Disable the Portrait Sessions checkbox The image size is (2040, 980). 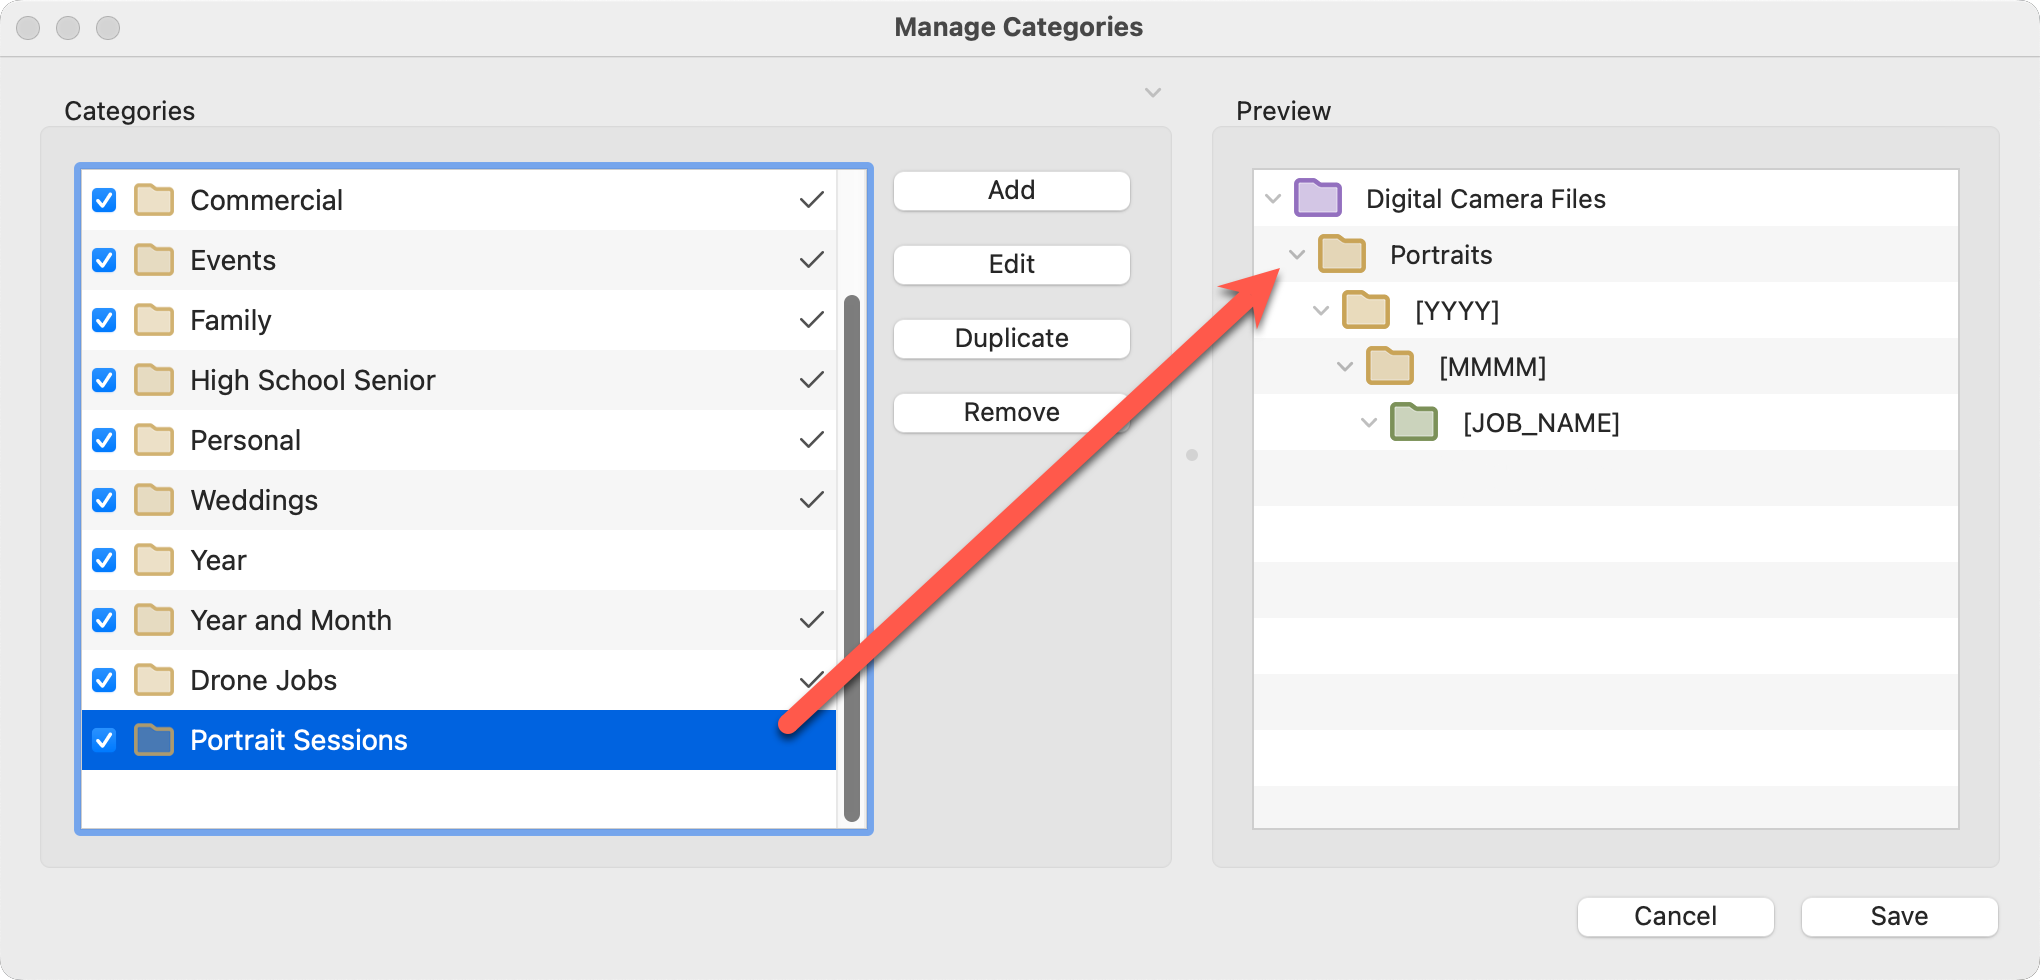(x=104, y=740)
